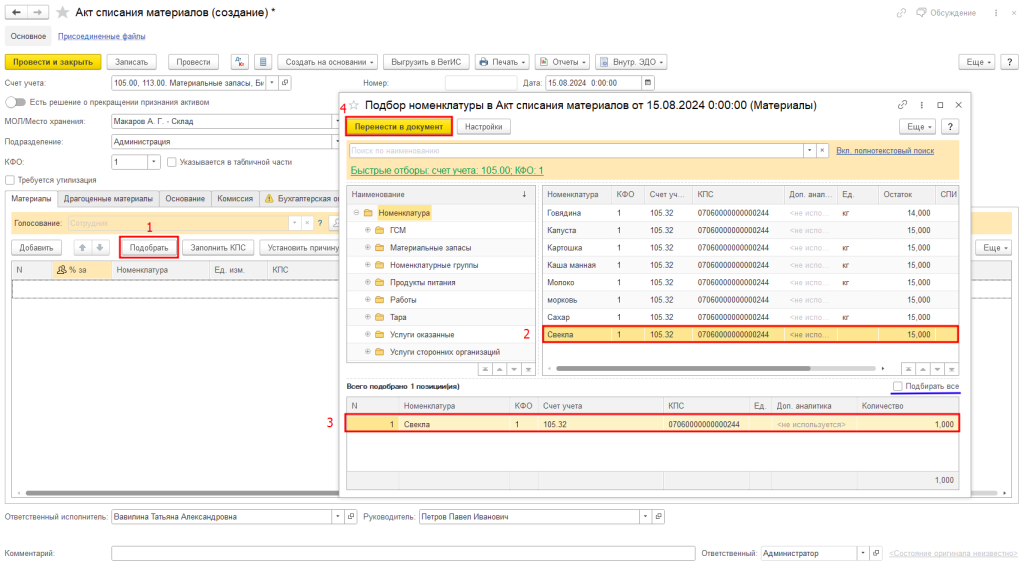Viewport: 1024px width, 568px height.
Task: Expand the Продукты питания folder
Action: tap(367, 282)
